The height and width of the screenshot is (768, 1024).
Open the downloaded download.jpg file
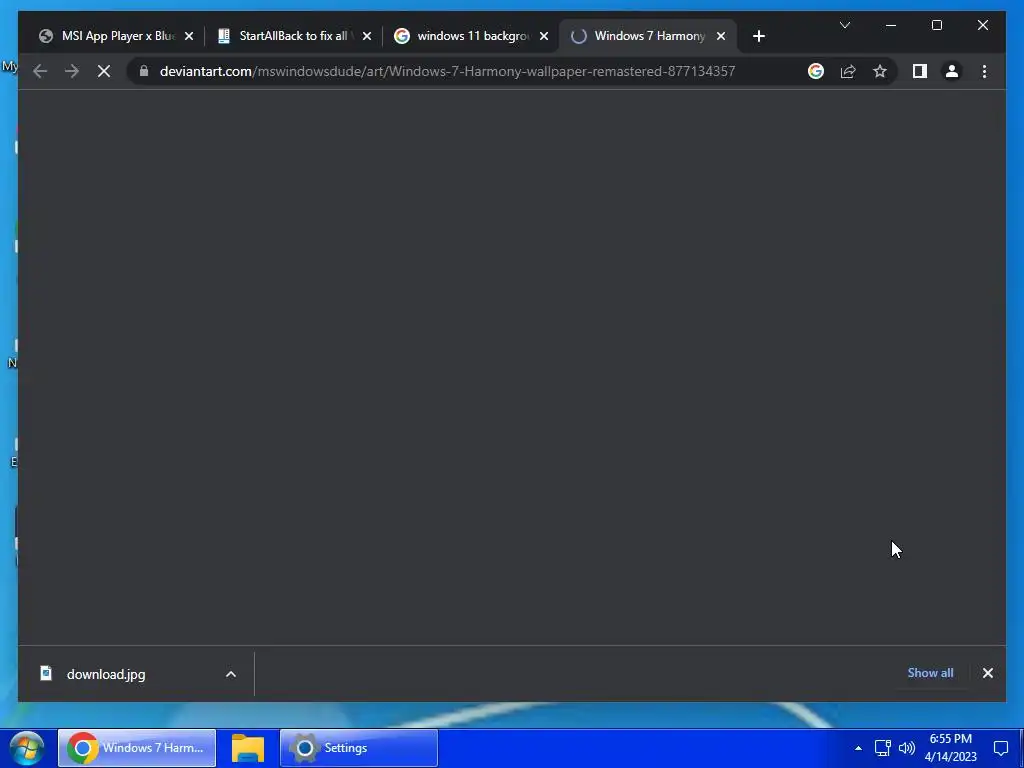tap(106, 675)
